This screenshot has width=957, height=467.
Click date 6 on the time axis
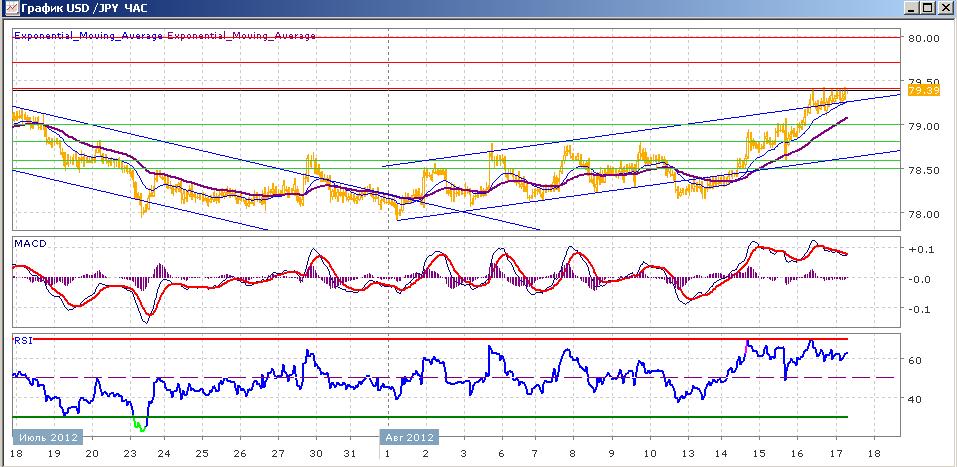pos(501,455)
